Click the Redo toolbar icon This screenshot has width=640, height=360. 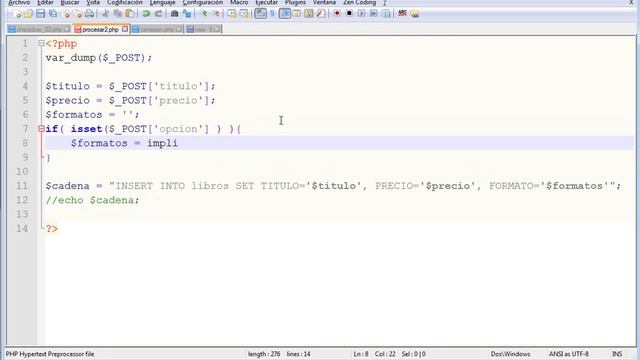(158, 14)
